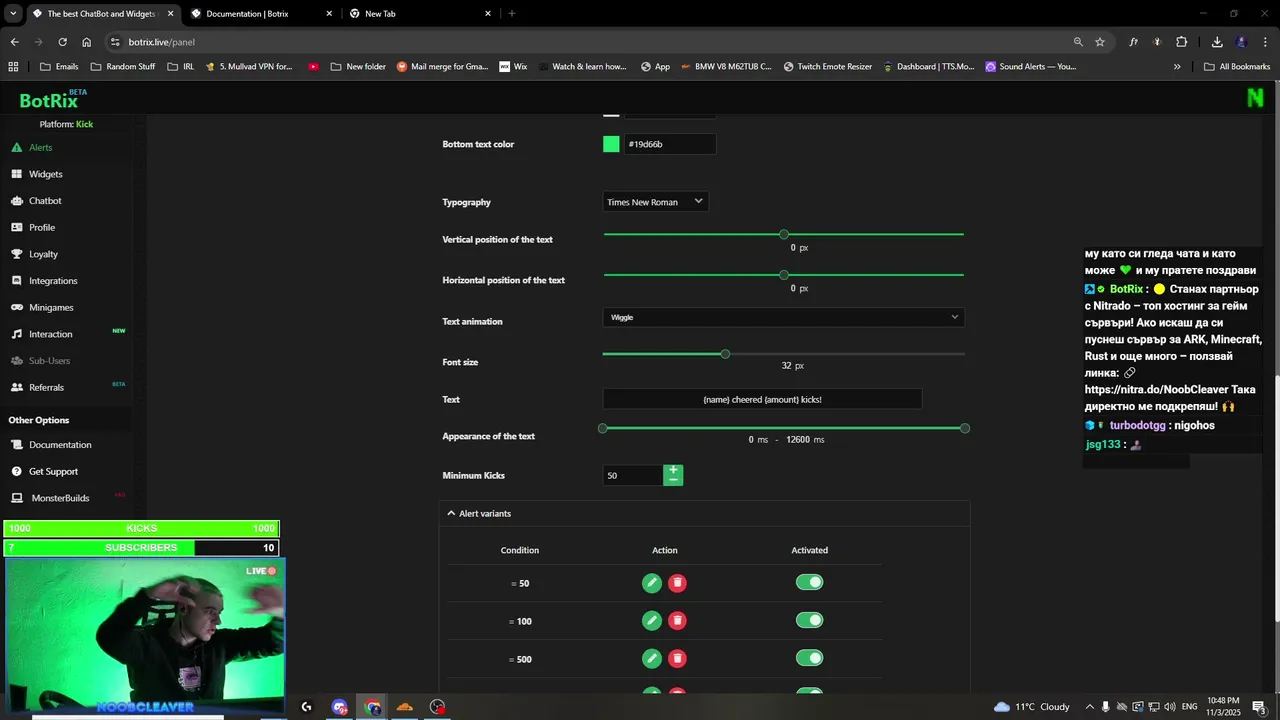Click the Sub-Users people icon
The image size is (1280, 720).
click(x=17, y=360)
